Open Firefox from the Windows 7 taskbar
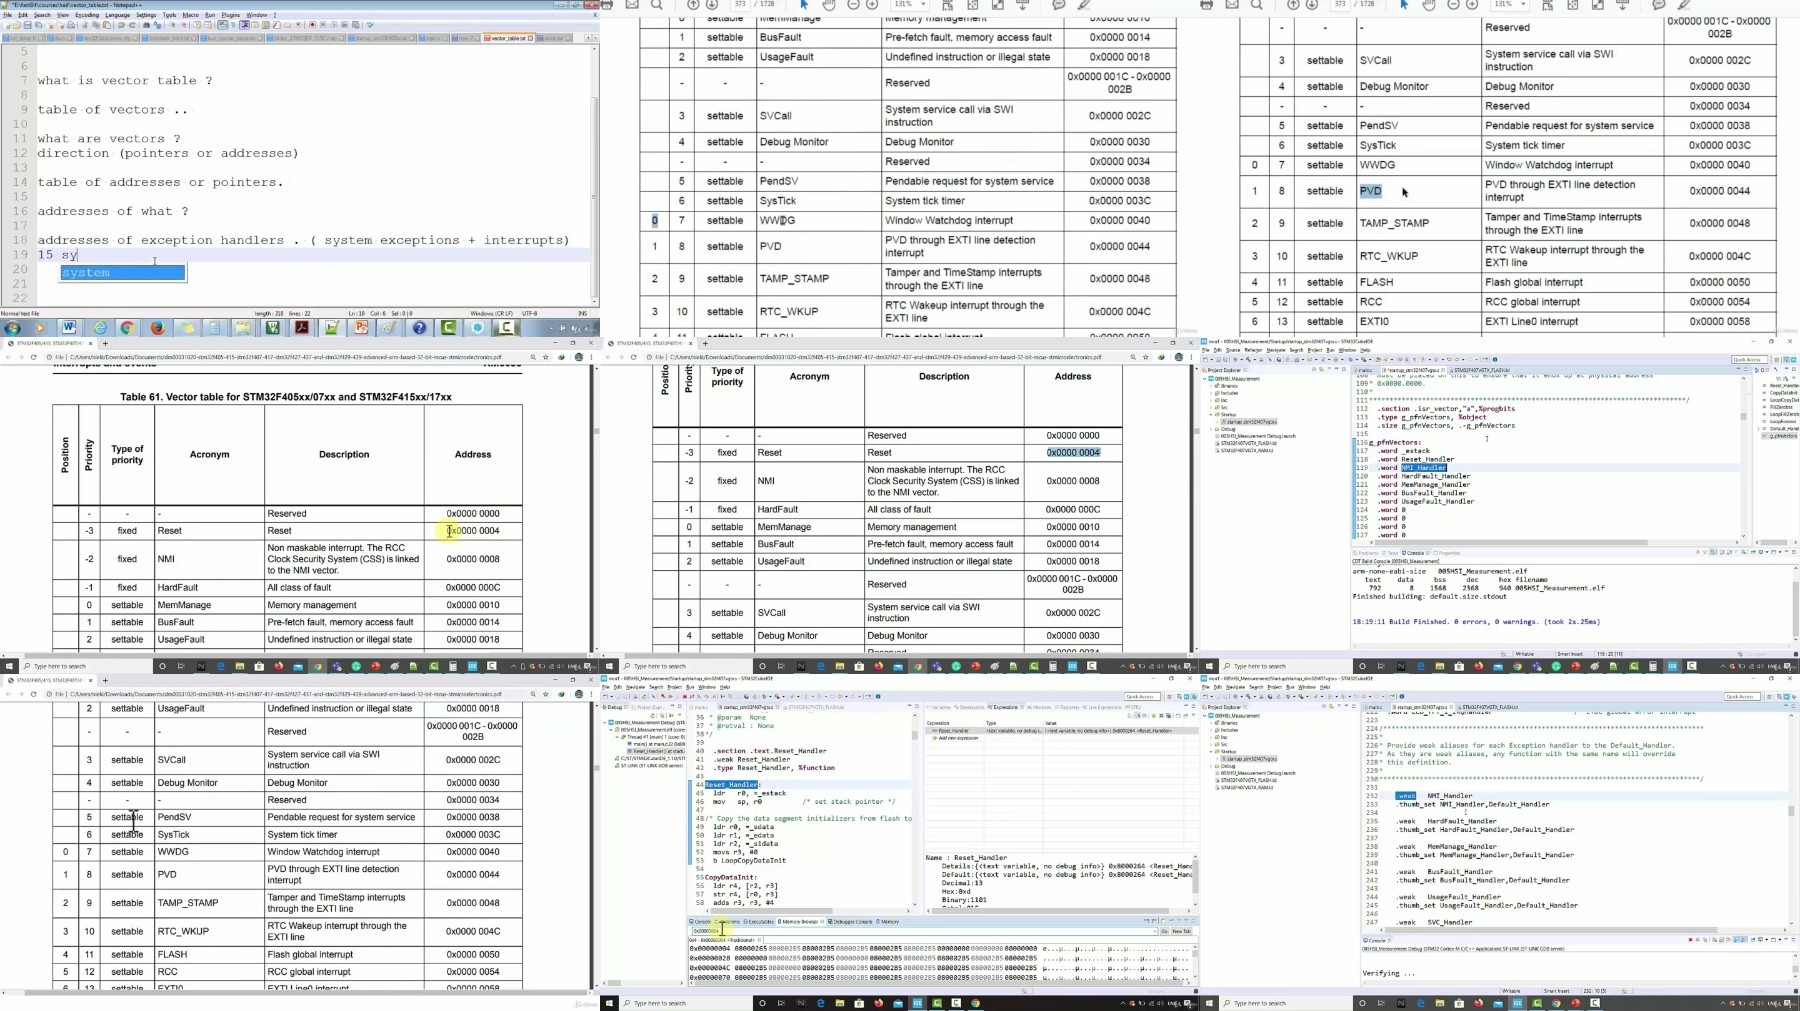Screen dimensions: 1800x1011 [x=157, y=328]
